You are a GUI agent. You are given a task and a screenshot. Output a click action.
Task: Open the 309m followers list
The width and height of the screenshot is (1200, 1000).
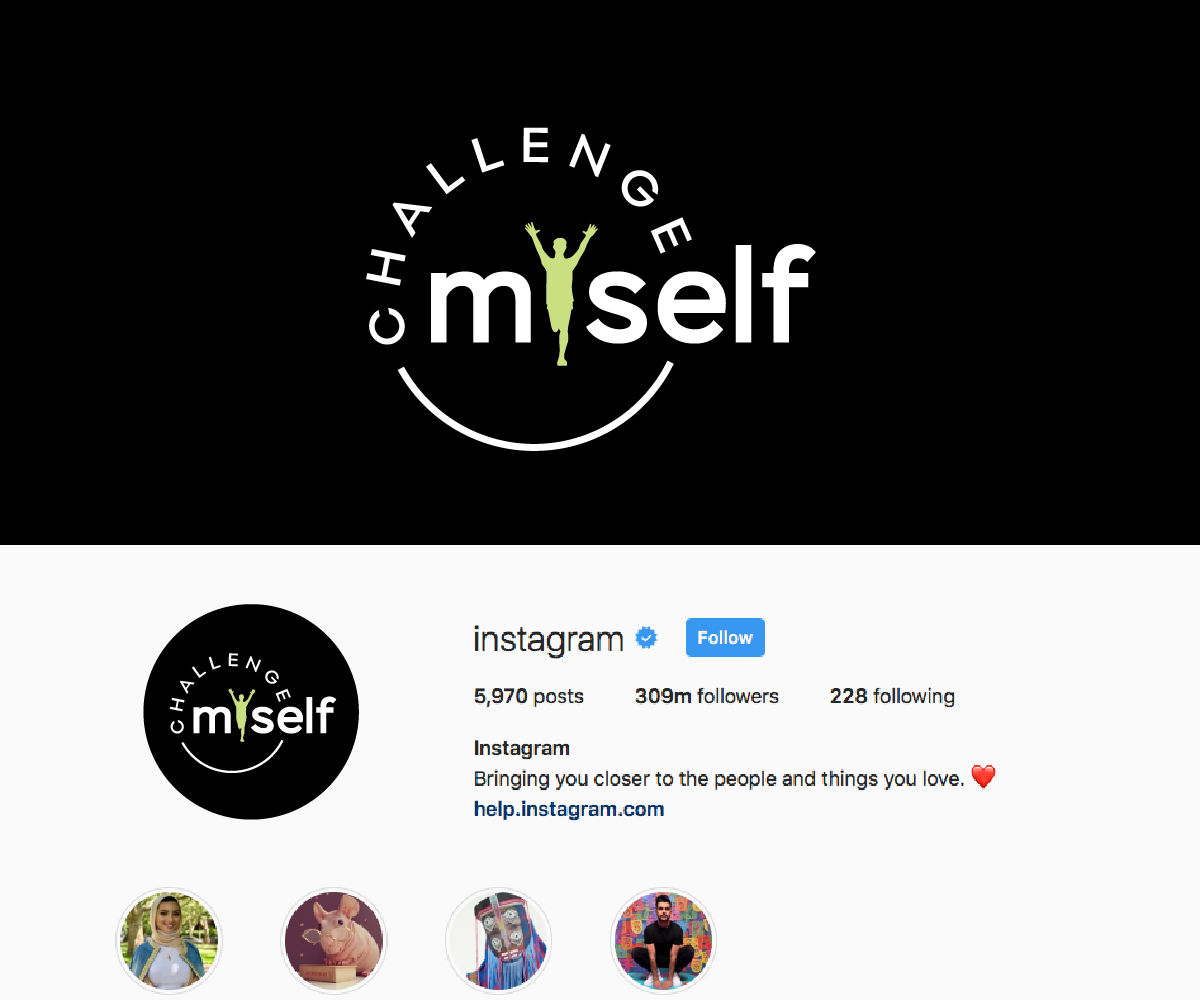(707, 696)
